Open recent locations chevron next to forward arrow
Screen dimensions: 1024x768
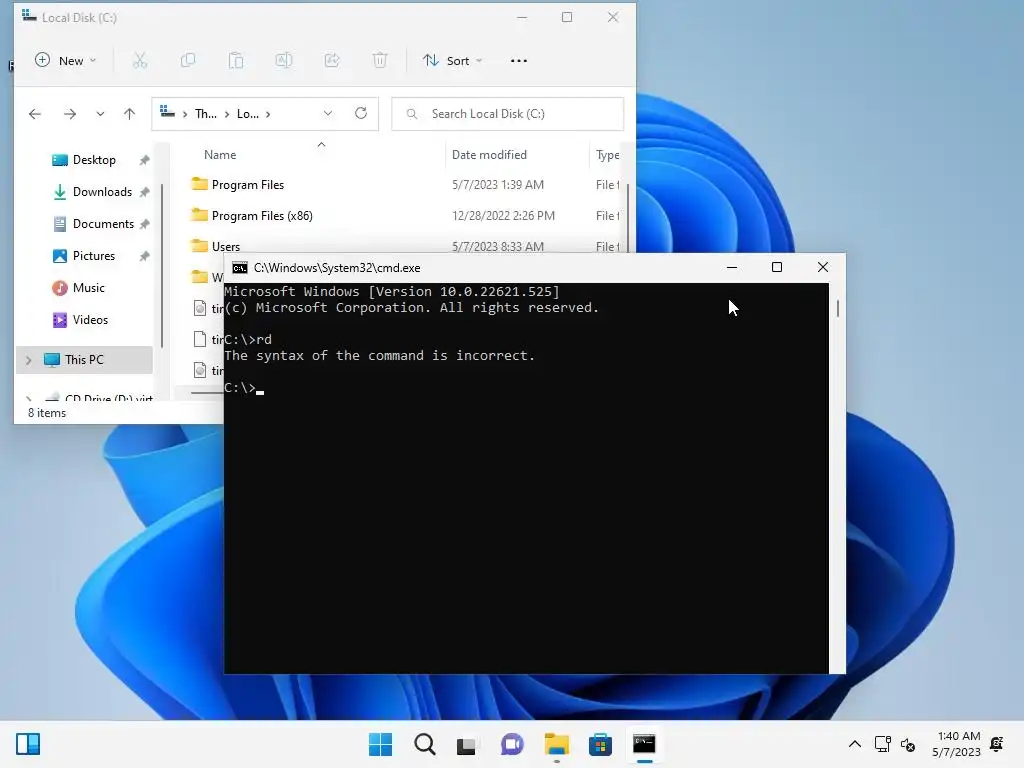pos(100,114)
